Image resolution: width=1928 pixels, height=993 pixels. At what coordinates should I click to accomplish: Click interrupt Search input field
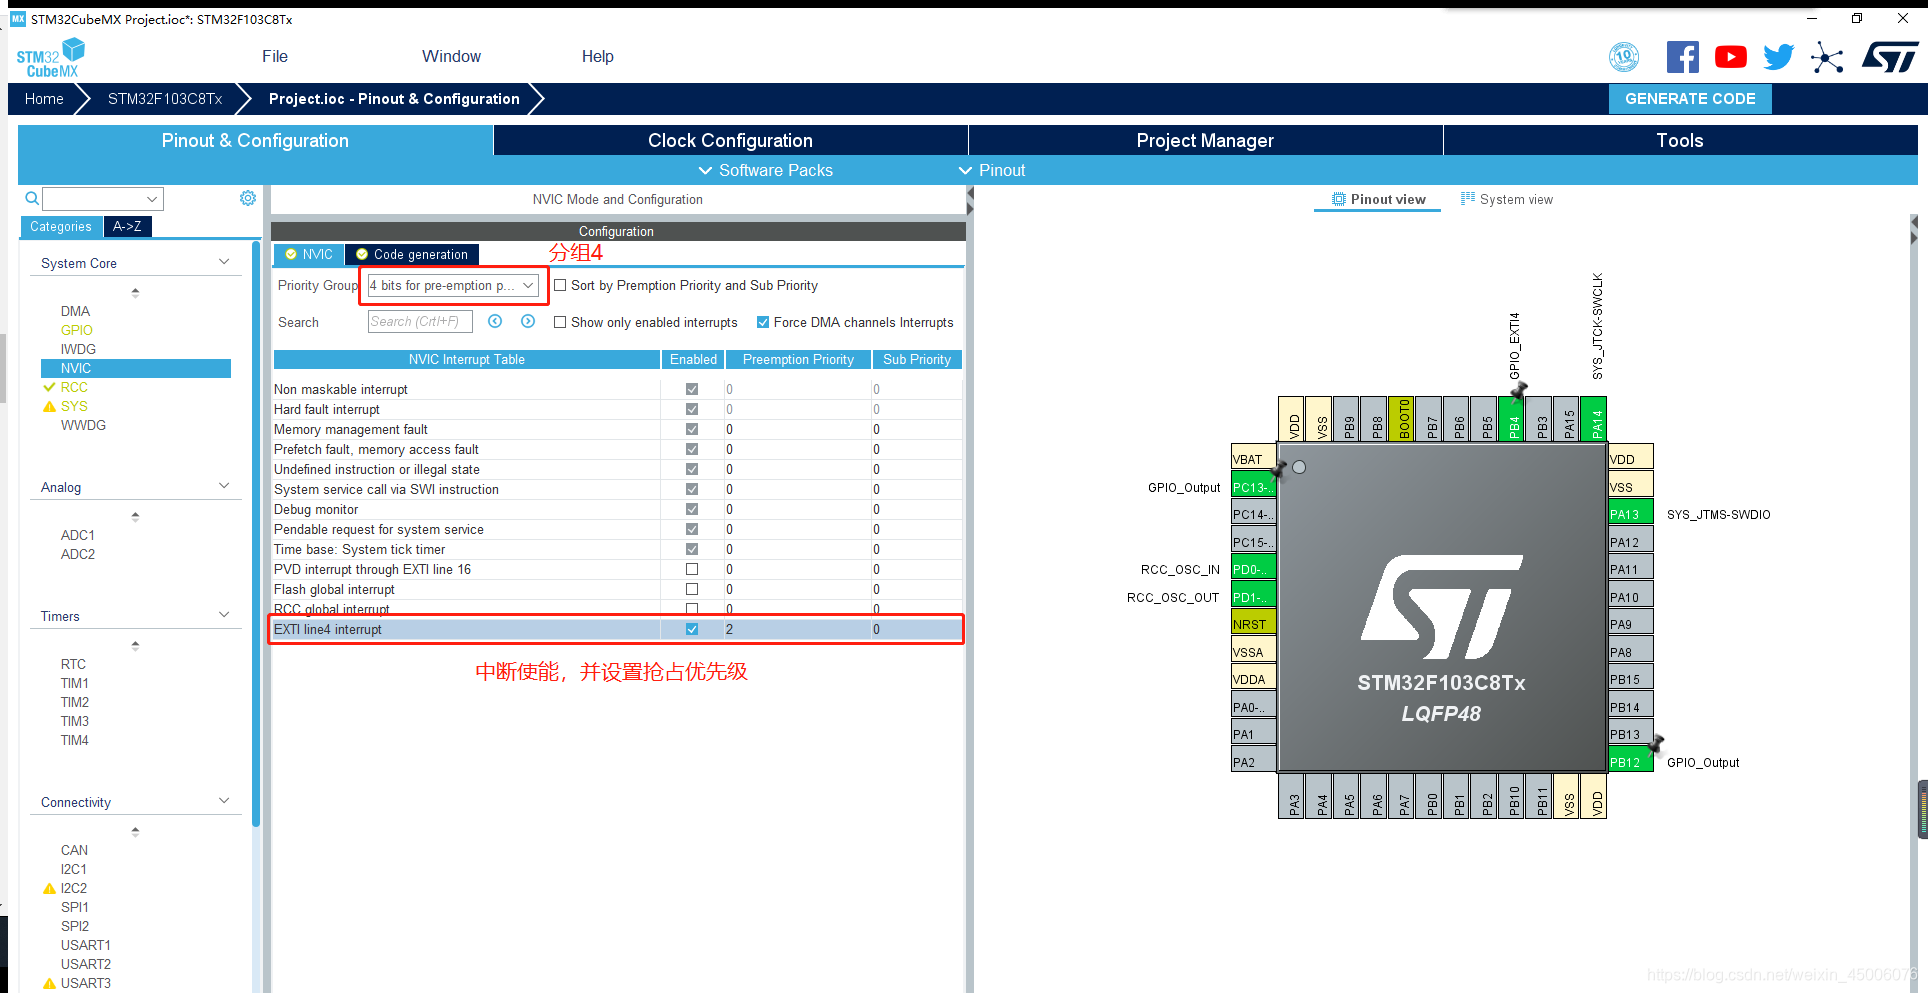[x=420, y=321]
